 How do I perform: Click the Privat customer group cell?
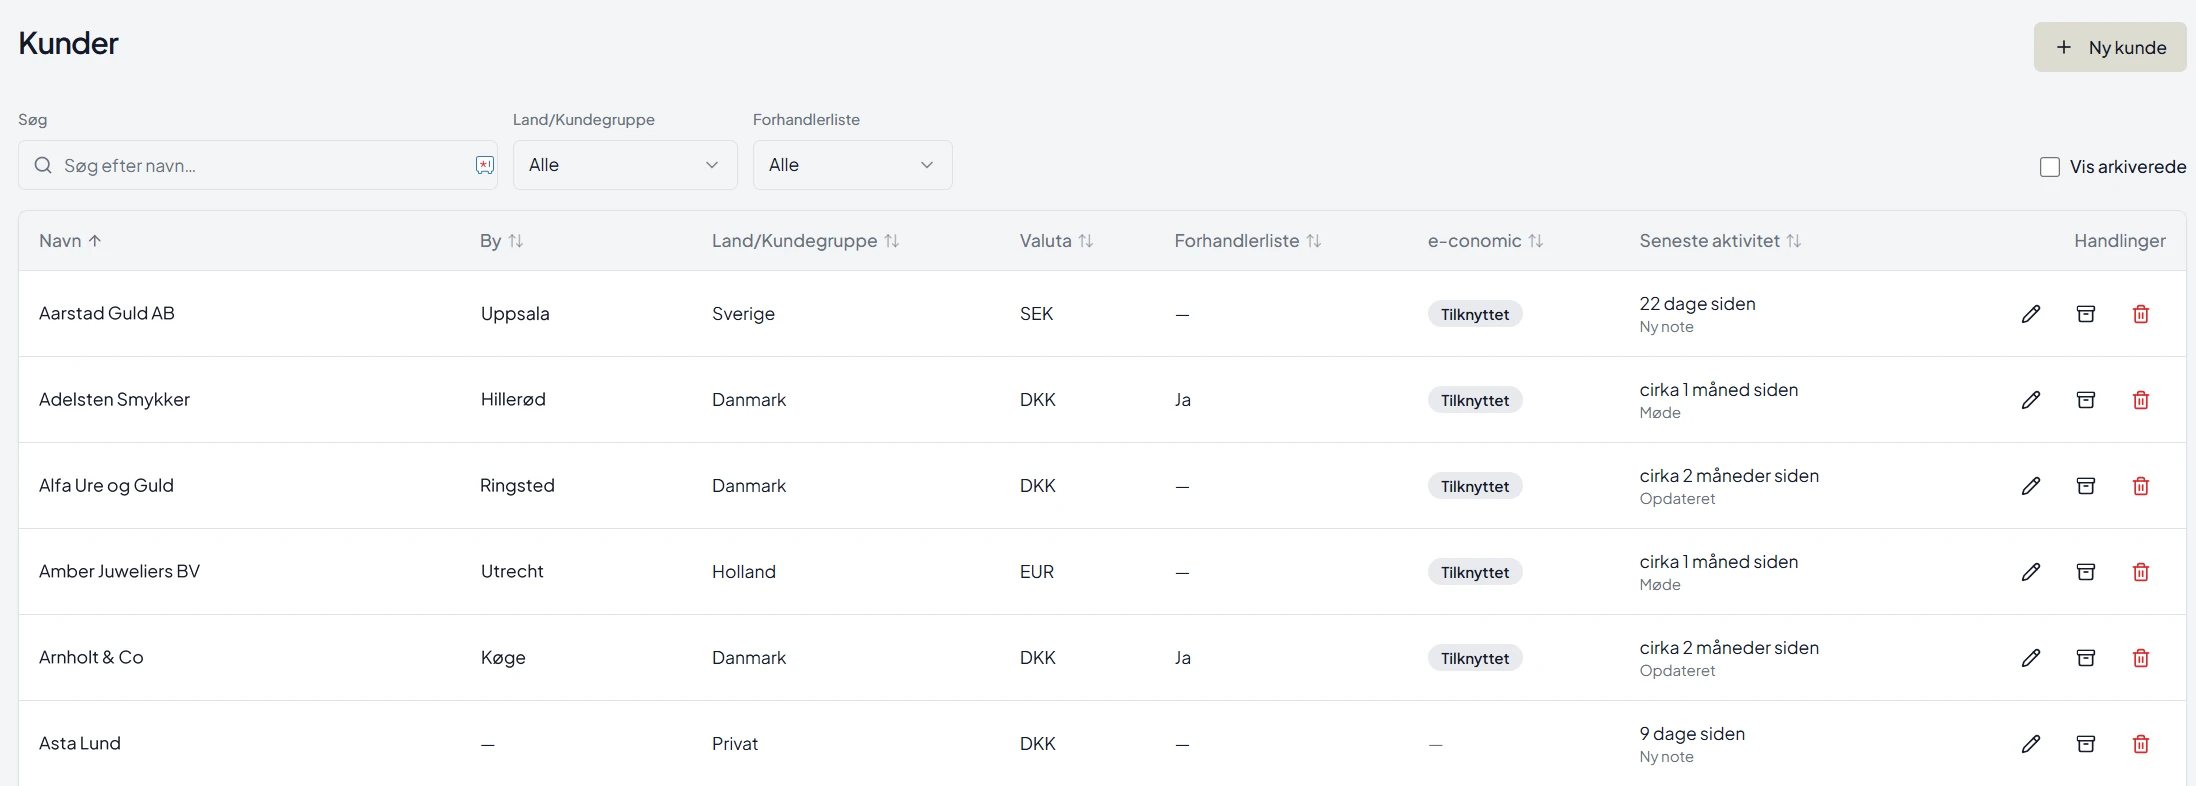click(x=735, y=744)
